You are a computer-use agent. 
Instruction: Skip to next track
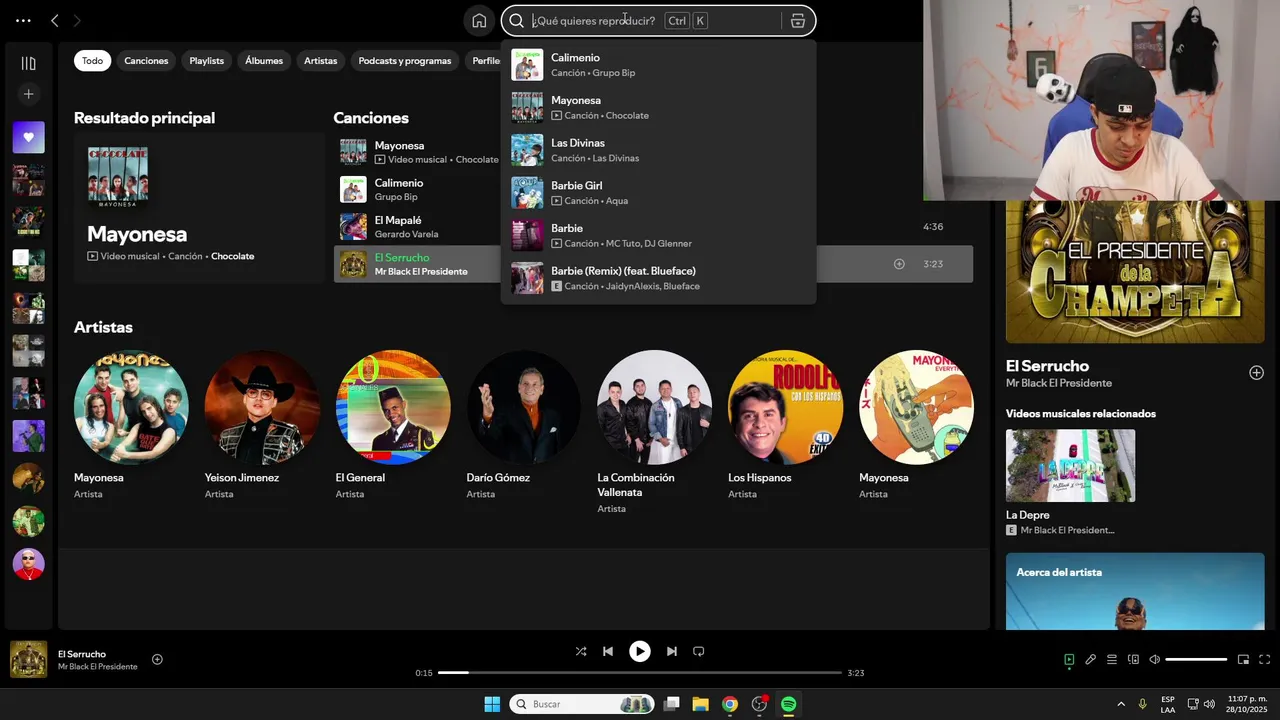pos(672,651)
